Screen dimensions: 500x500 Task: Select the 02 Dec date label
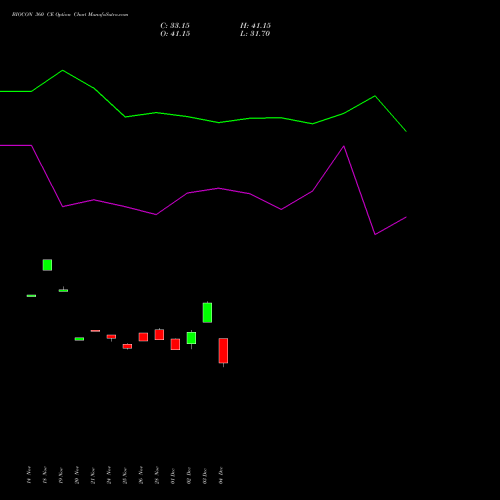[x=189, y=475]
